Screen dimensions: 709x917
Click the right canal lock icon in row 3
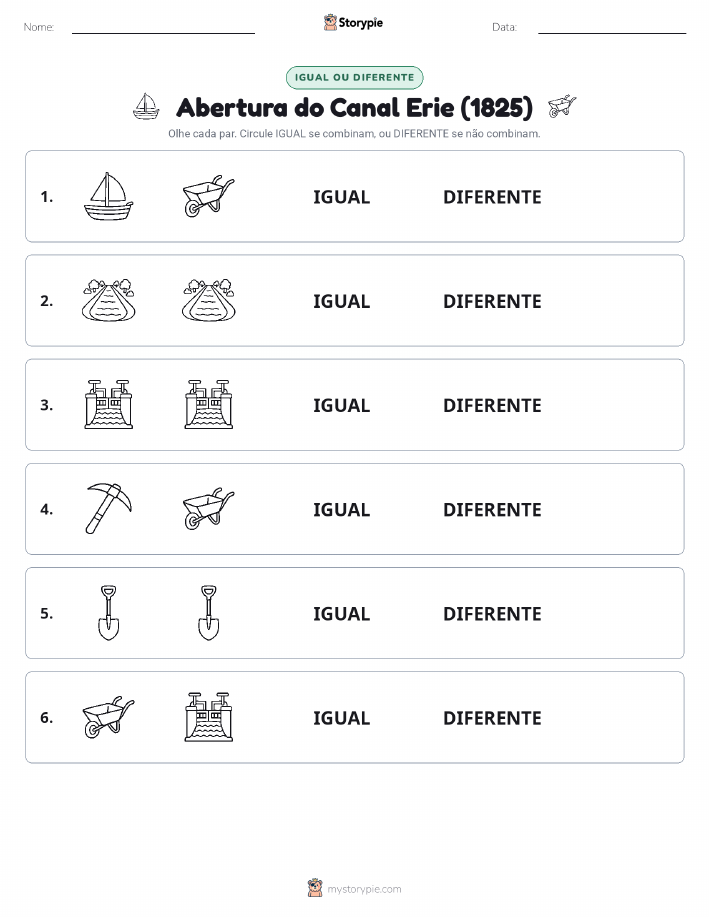tap(209, 405)
